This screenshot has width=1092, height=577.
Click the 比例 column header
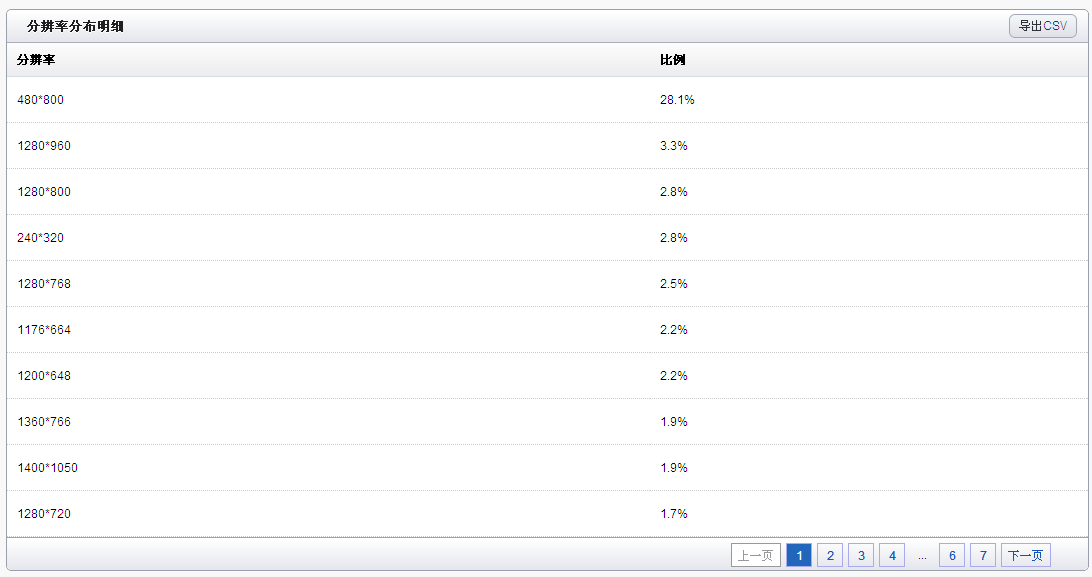coord(673,60)
